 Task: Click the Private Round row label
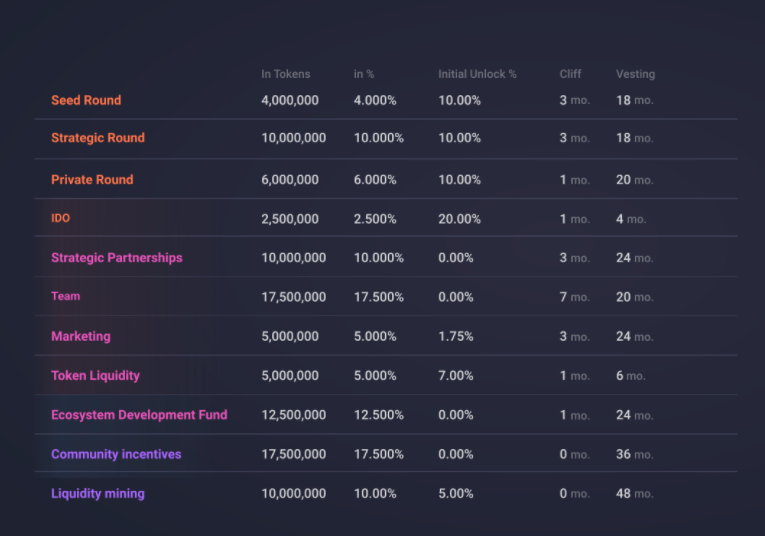[x=92, y=180]
